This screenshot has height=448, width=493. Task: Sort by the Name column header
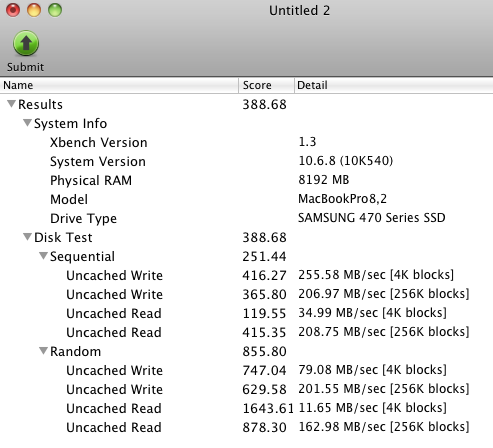tap(119, 85)
